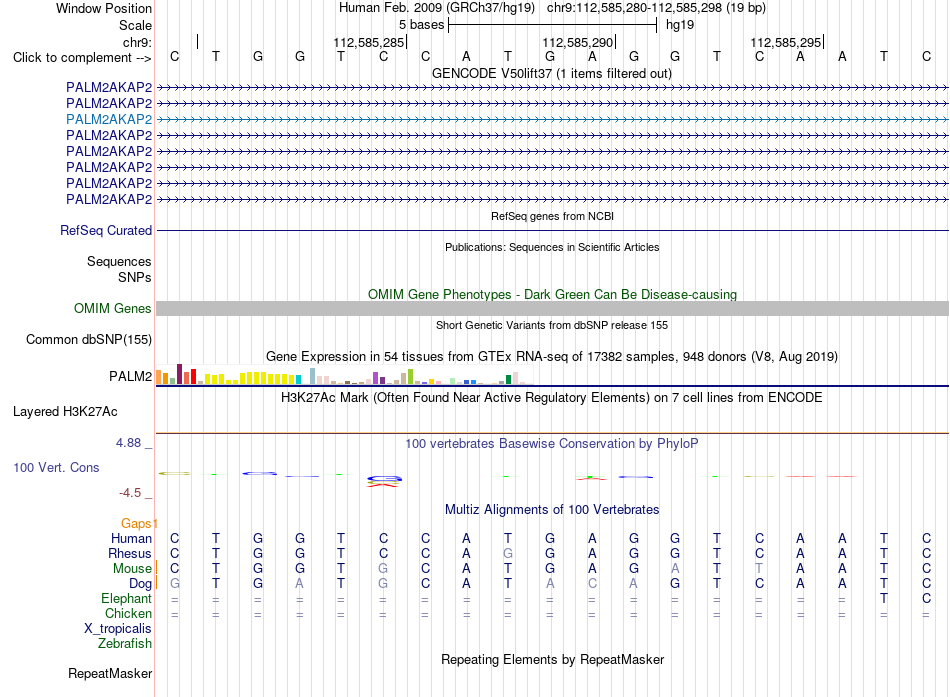Click the light-blue highlighted PALM2AKAP2 transcript label
This screenshot has width=950, height=697.
[x=109, y=119]
